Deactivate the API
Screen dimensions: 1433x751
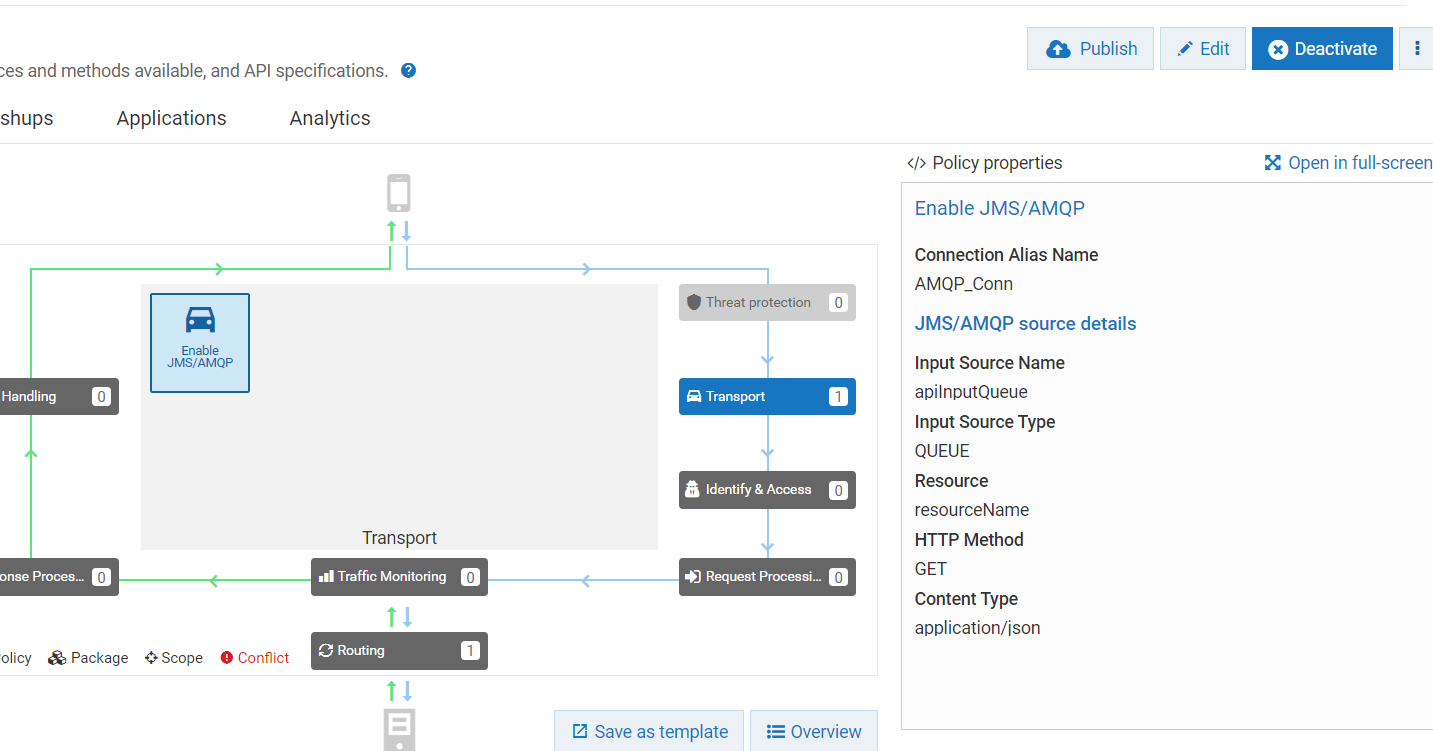(1321, 49)
